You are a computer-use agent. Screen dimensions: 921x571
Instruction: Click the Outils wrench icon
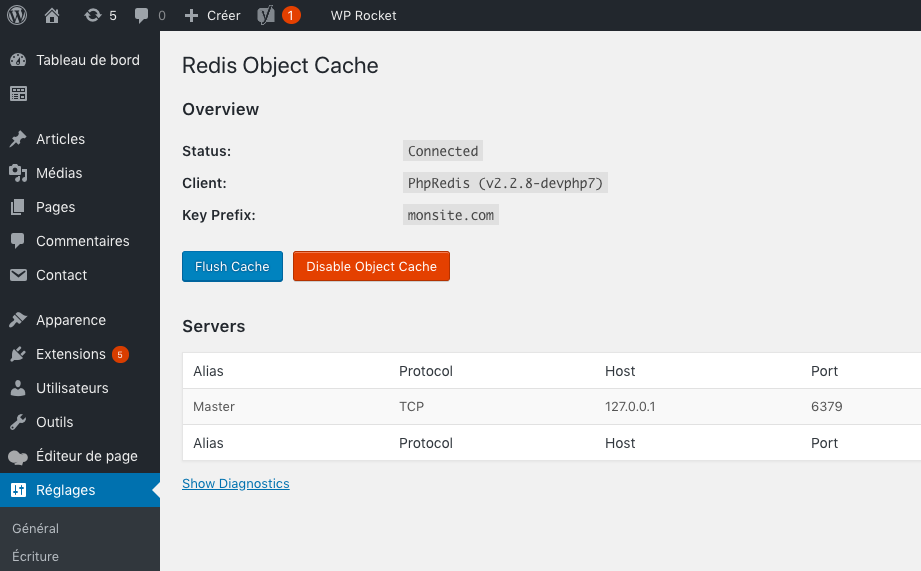pyautogui.click(x=18, y=422)
